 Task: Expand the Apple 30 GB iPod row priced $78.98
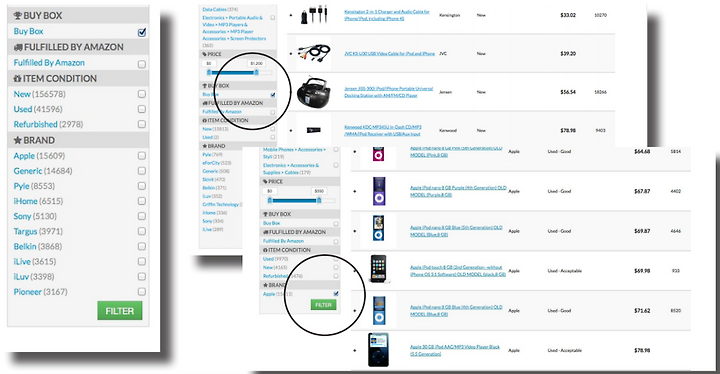click(x=354, y=351)
